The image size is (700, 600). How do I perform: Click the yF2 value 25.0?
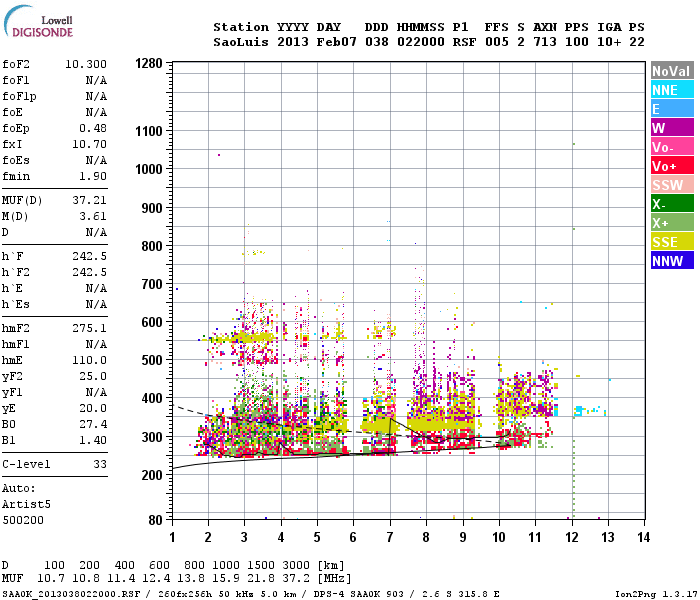point(93,376)
